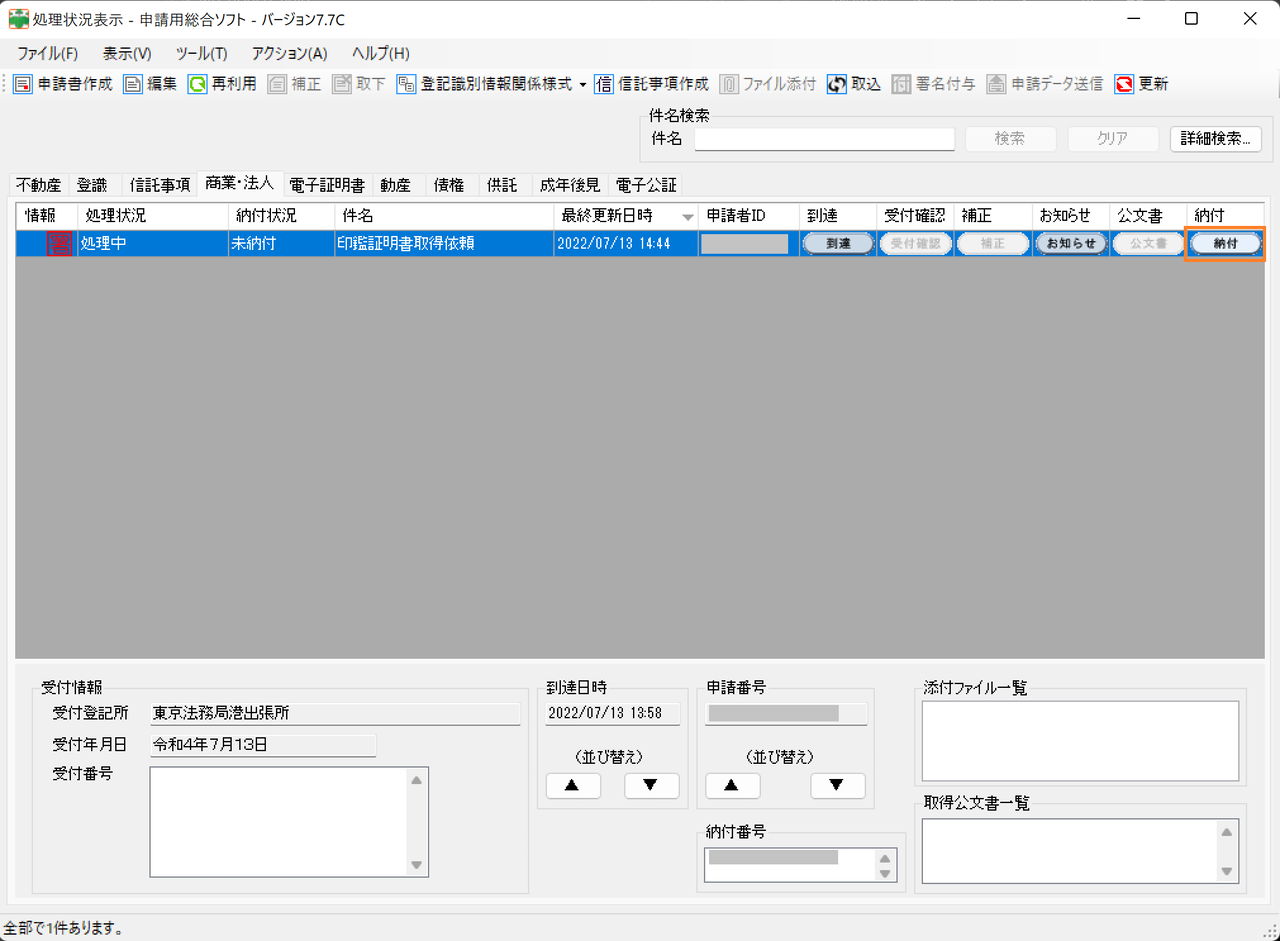This screenshot has height=941, width=1280.
Task: Click the 到達 button in the row
Action: (x=837, y=243)
